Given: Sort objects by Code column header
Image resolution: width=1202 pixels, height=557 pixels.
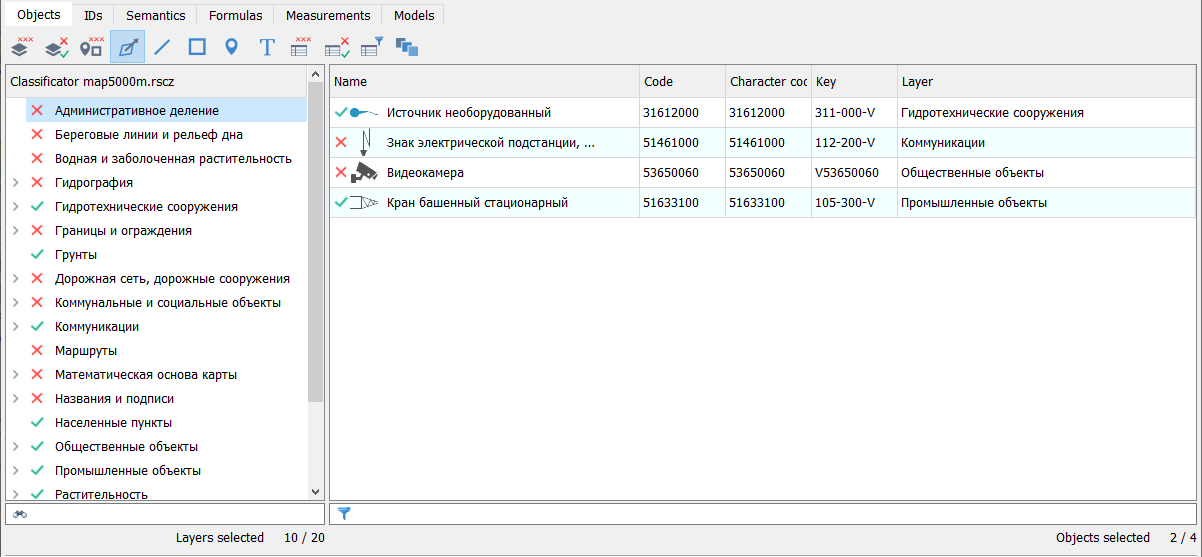Looking at the screenshot, I should coord(682,81).
